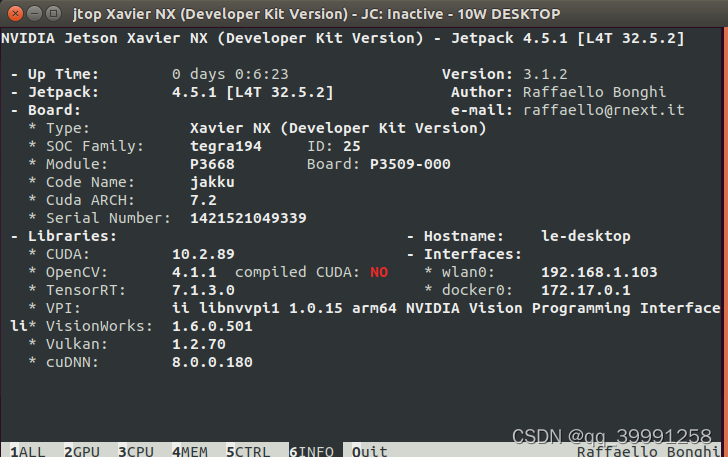This screenshot has height=457, width=728.
Task: Click the up time value 0 days 0:6:23
Action: [230, 74]
